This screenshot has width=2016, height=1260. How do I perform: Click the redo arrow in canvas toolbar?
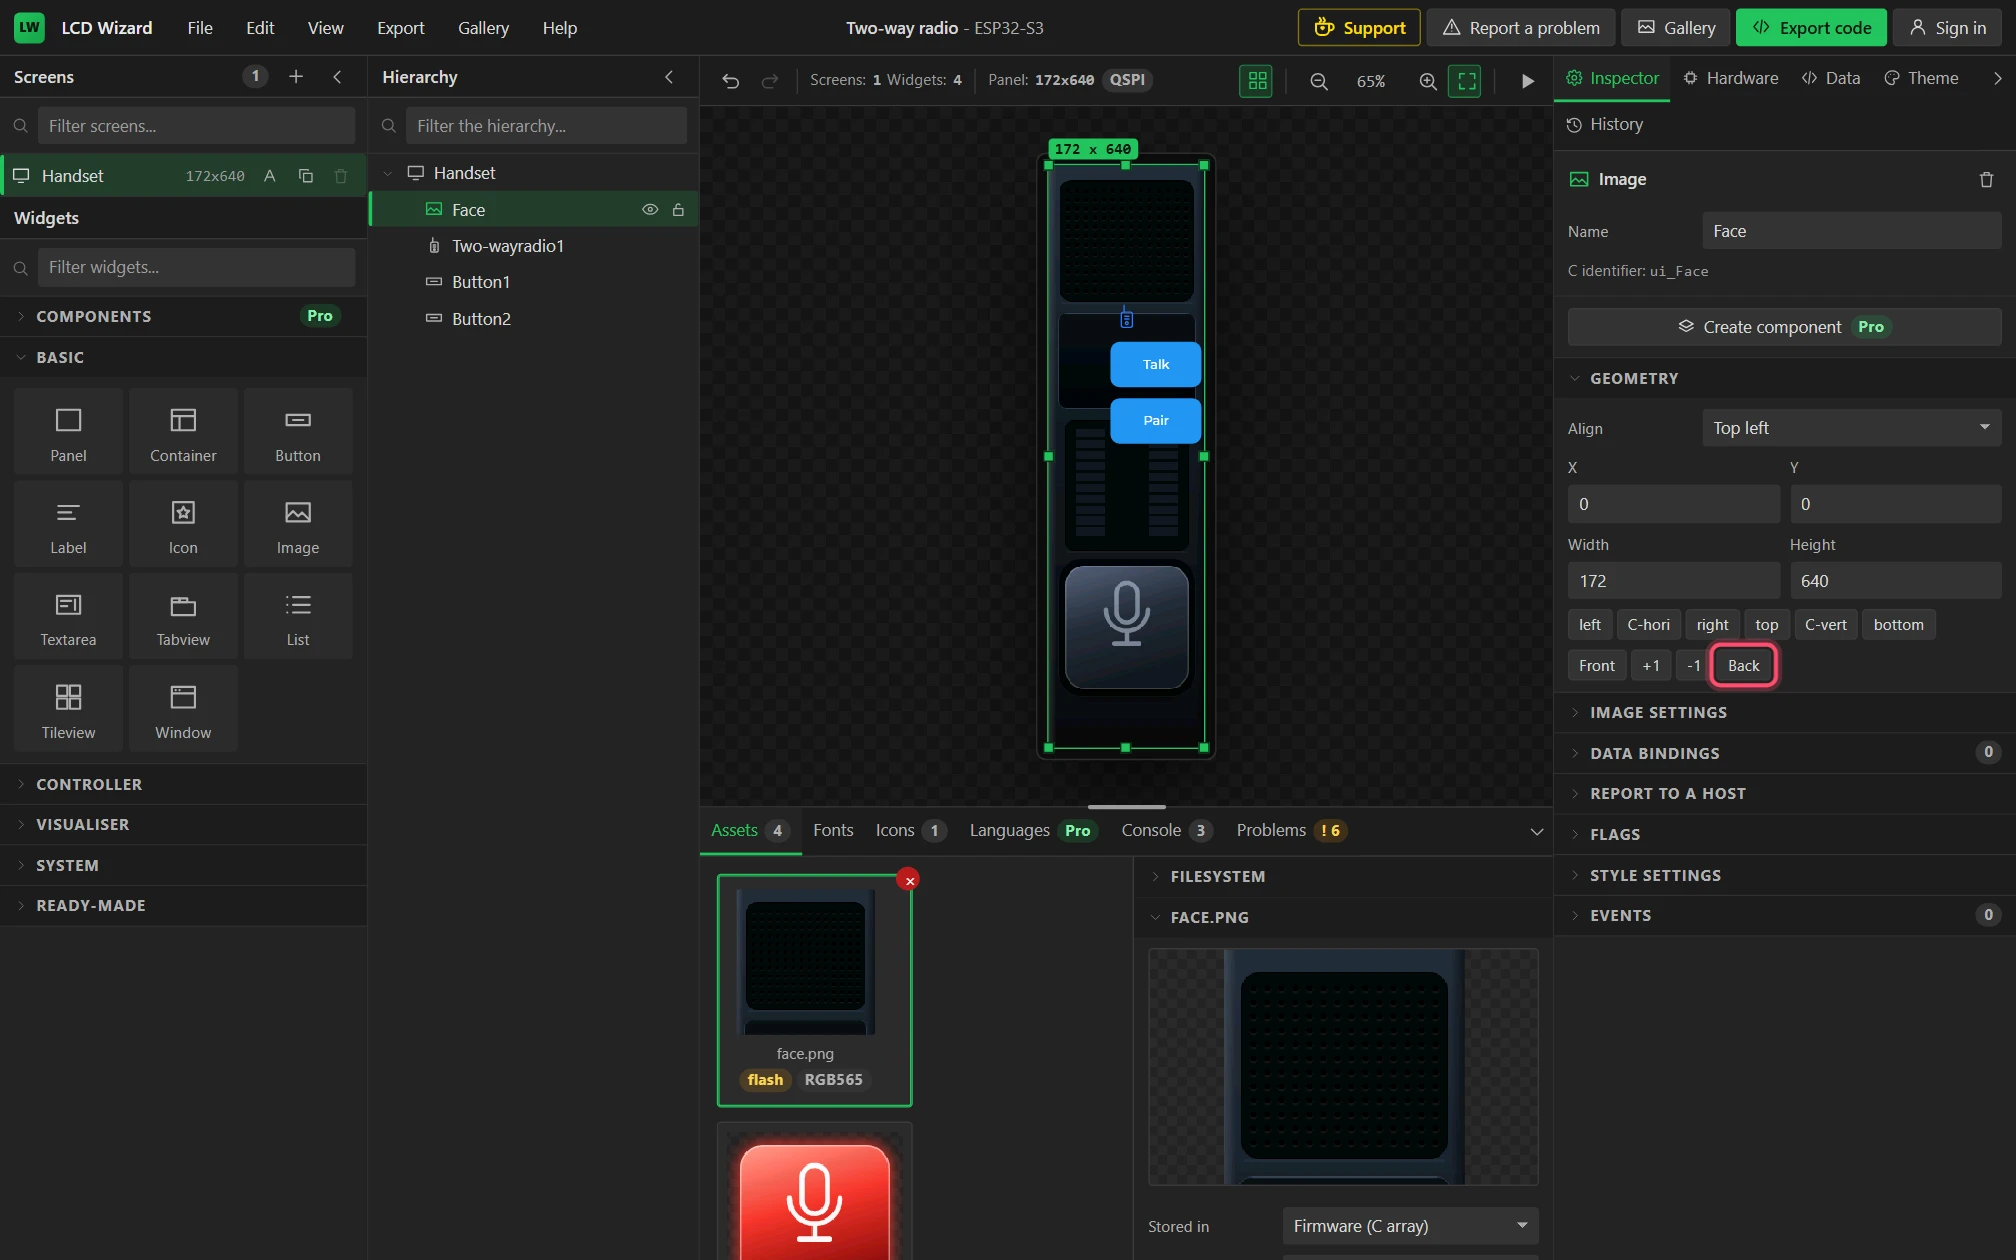769,81
